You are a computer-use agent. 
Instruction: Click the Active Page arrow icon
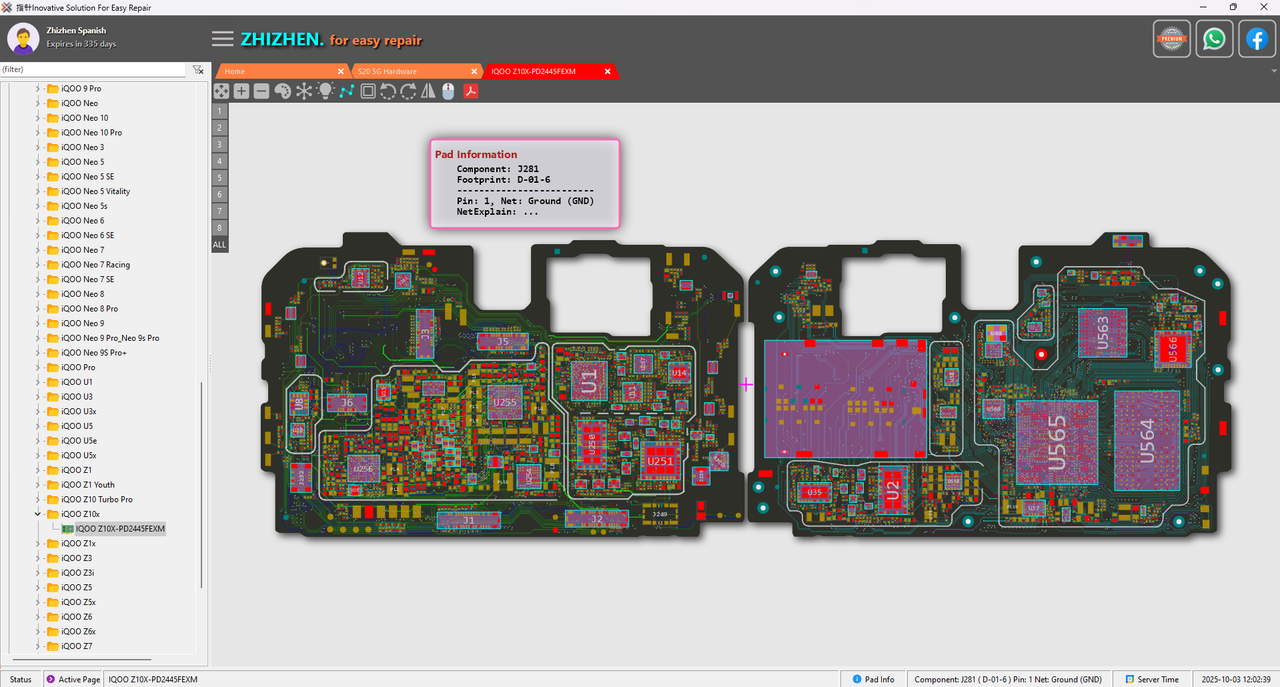click(51, 679)
